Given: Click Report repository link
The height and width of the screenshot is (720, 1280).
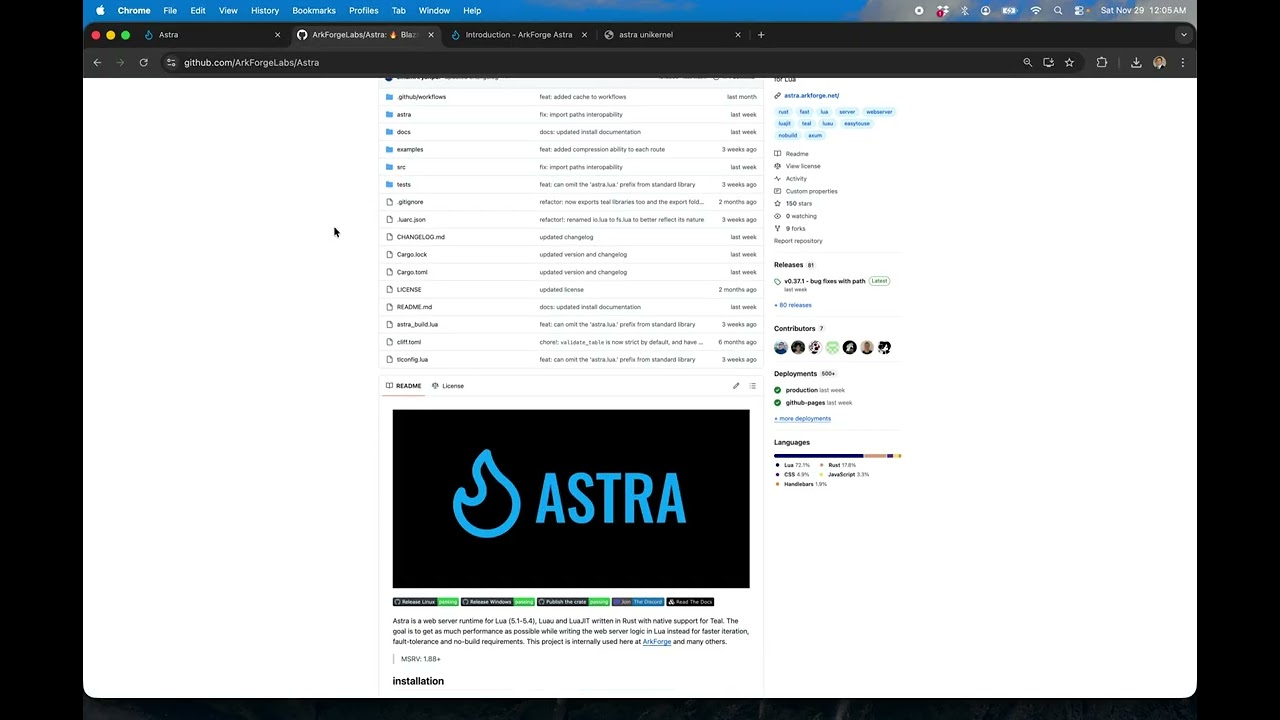Looking at the screenshot, I should pyautogui.click(x=798, y=241).
